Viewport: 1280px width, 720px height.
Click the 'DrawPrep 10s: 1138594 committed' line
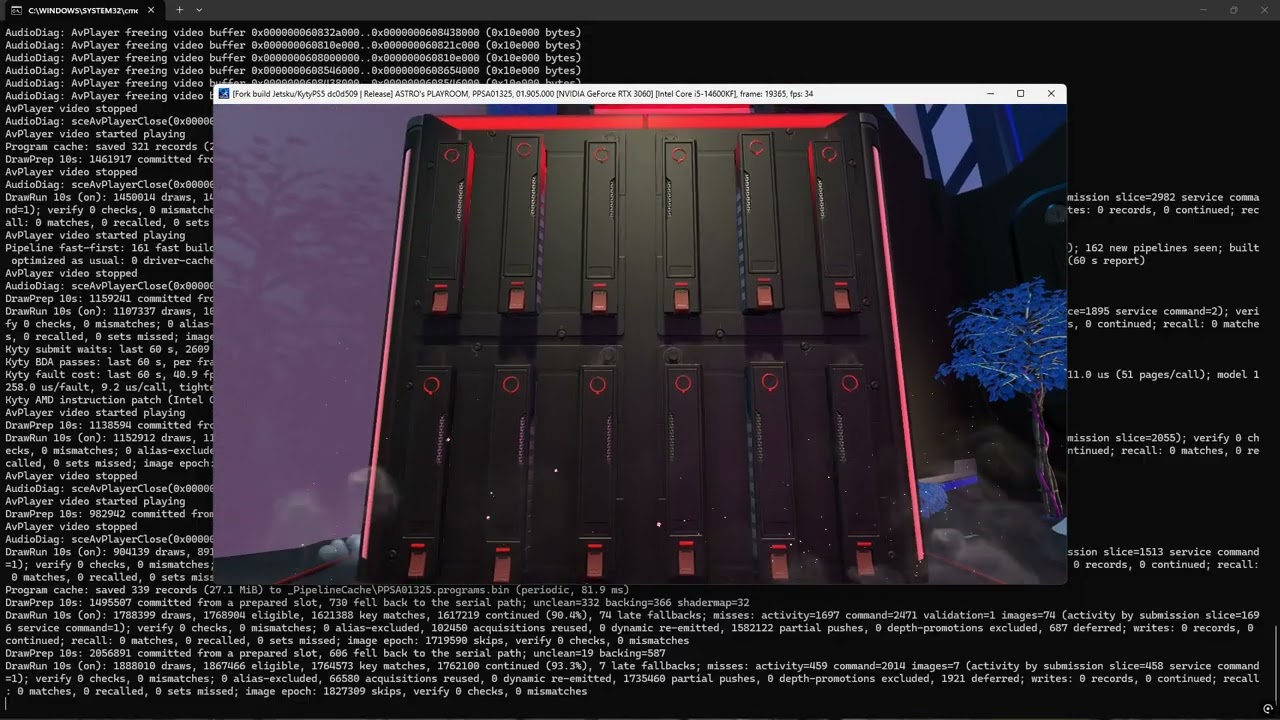click(109, 425)
